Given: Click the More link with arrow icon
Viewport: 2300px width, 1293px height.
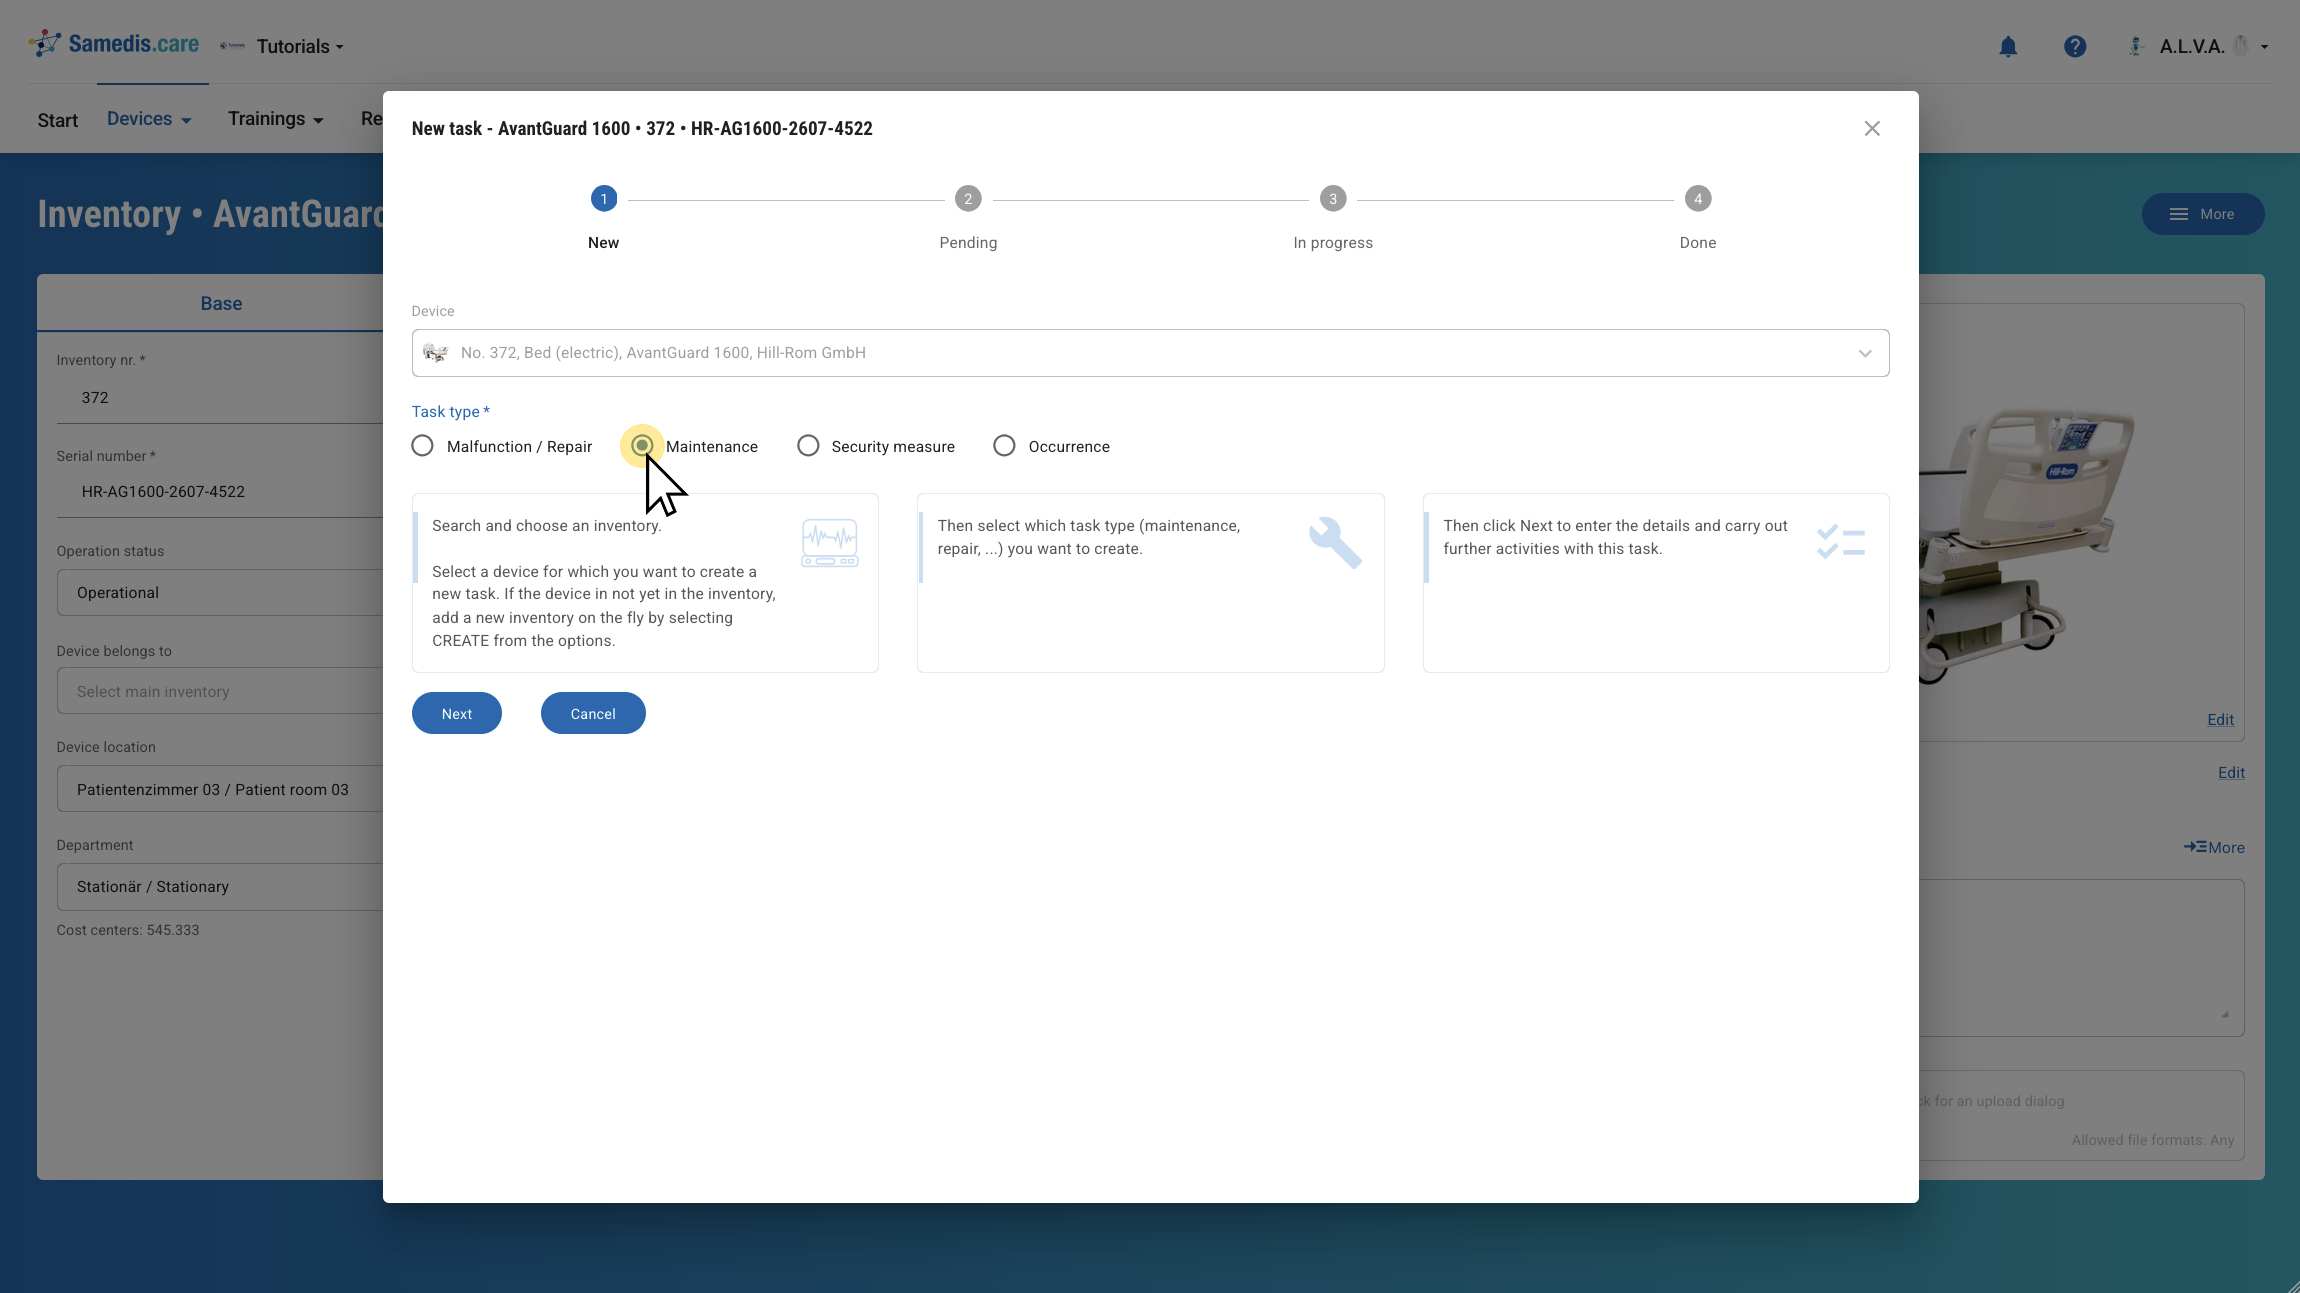Looking at the screenshot, I should point(2214,848).
